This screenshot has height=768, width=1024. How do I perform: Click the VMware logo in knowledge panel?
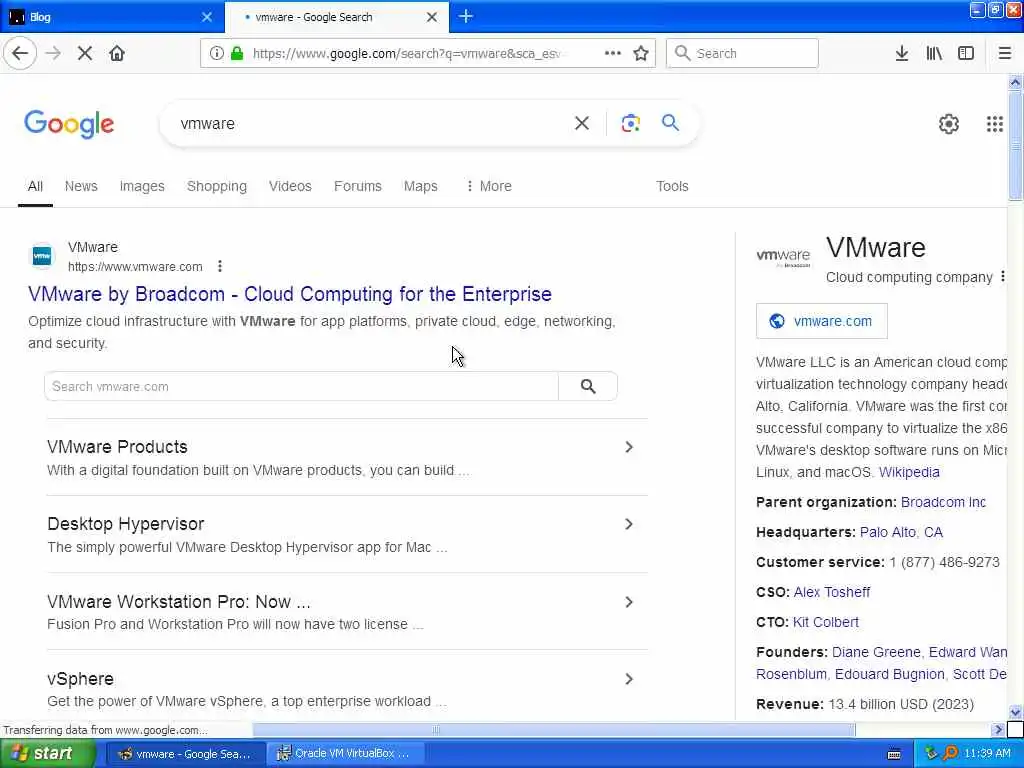coord(783,257)
